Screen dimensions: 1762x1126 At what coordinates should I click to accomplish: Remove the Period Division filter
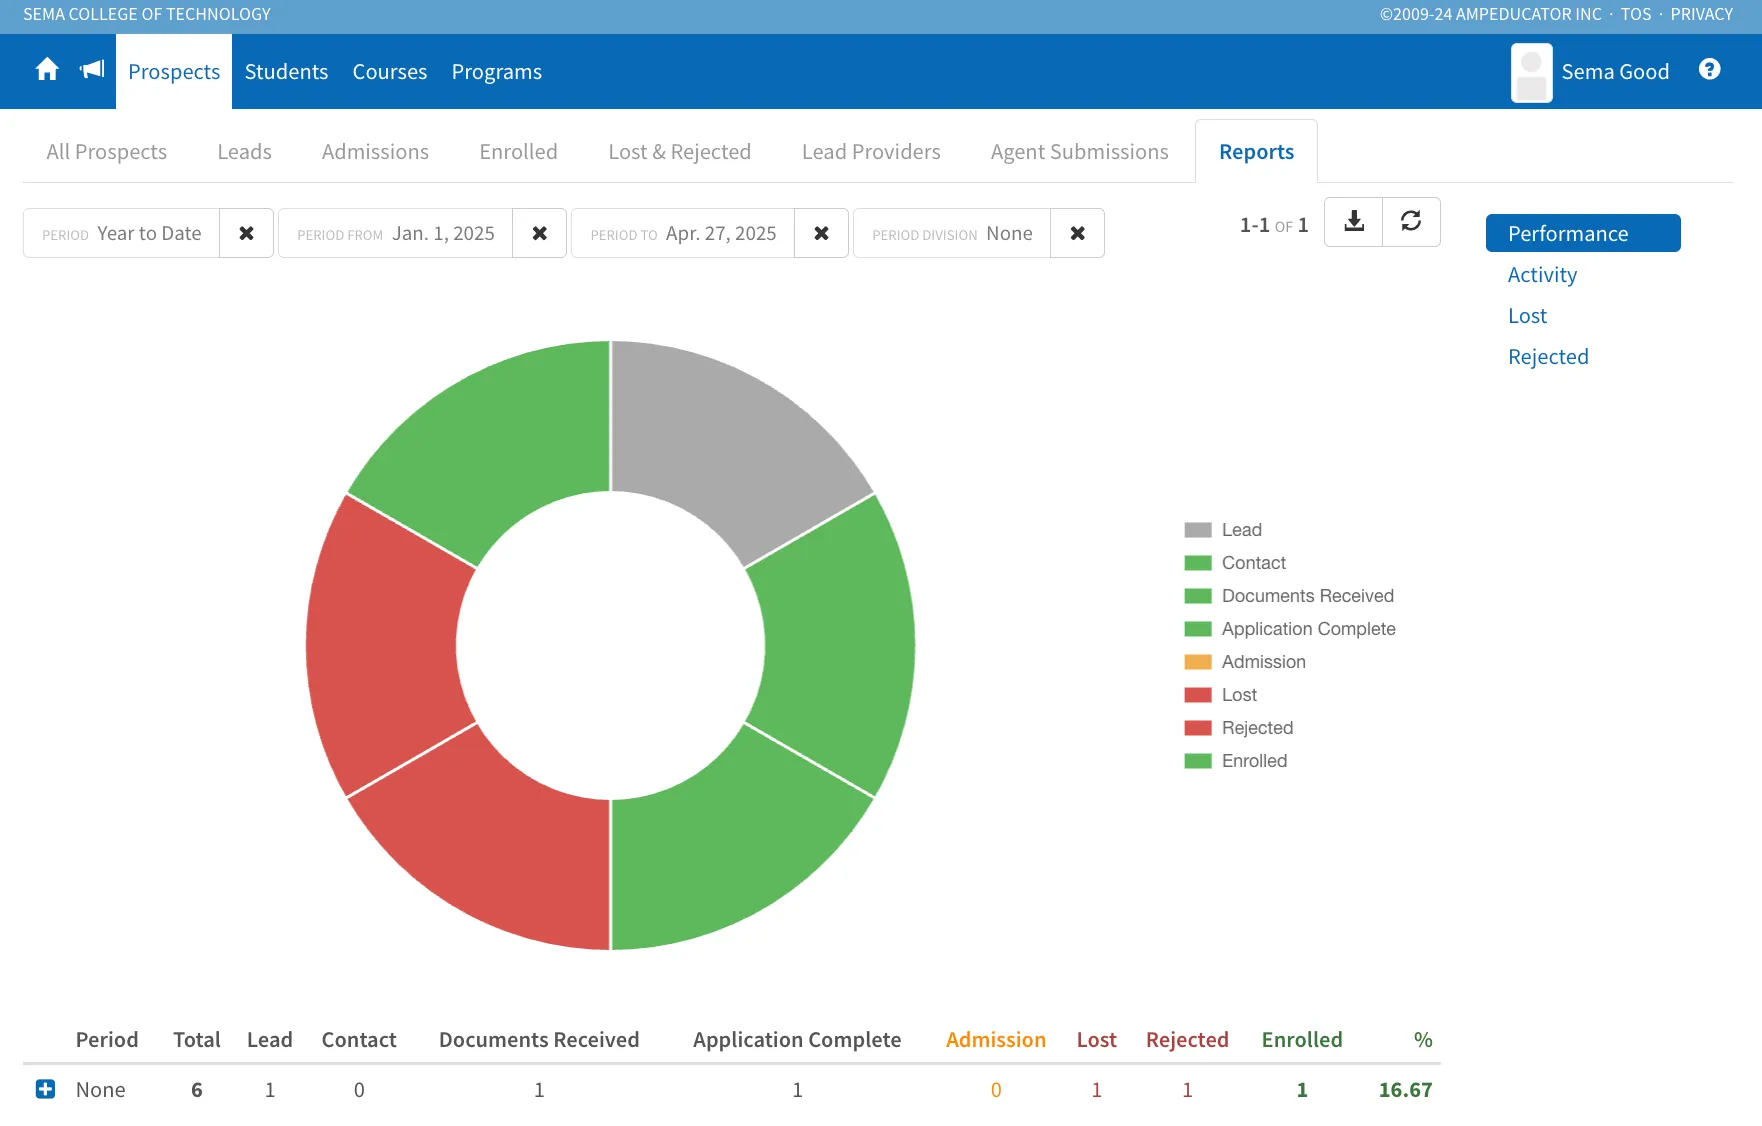pyautogui.click(x=1077, y=233)
